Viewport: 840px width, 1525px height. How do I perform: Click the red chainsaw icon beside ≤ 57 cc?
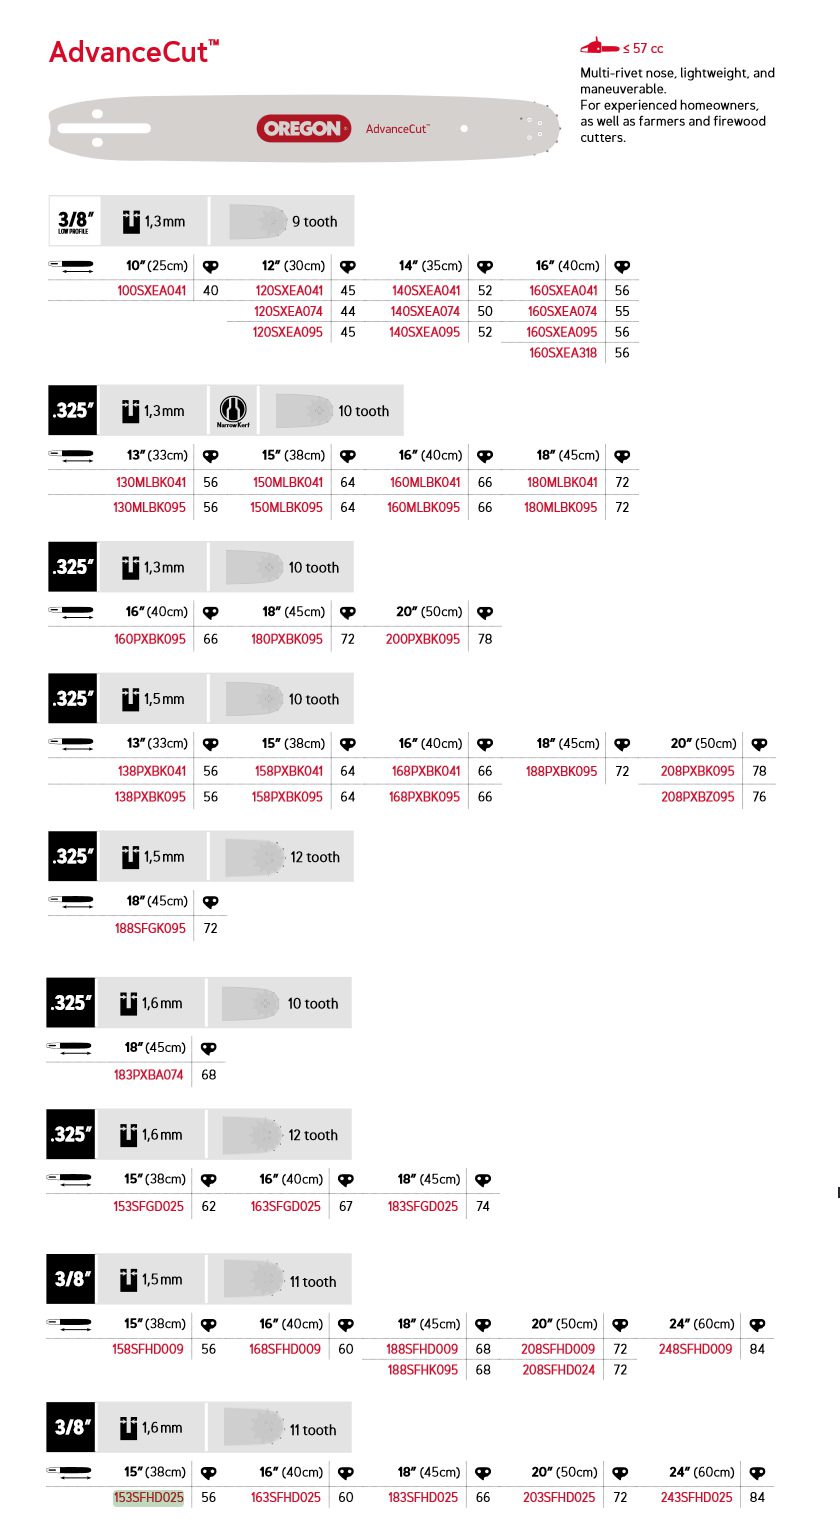click(598, 47)
